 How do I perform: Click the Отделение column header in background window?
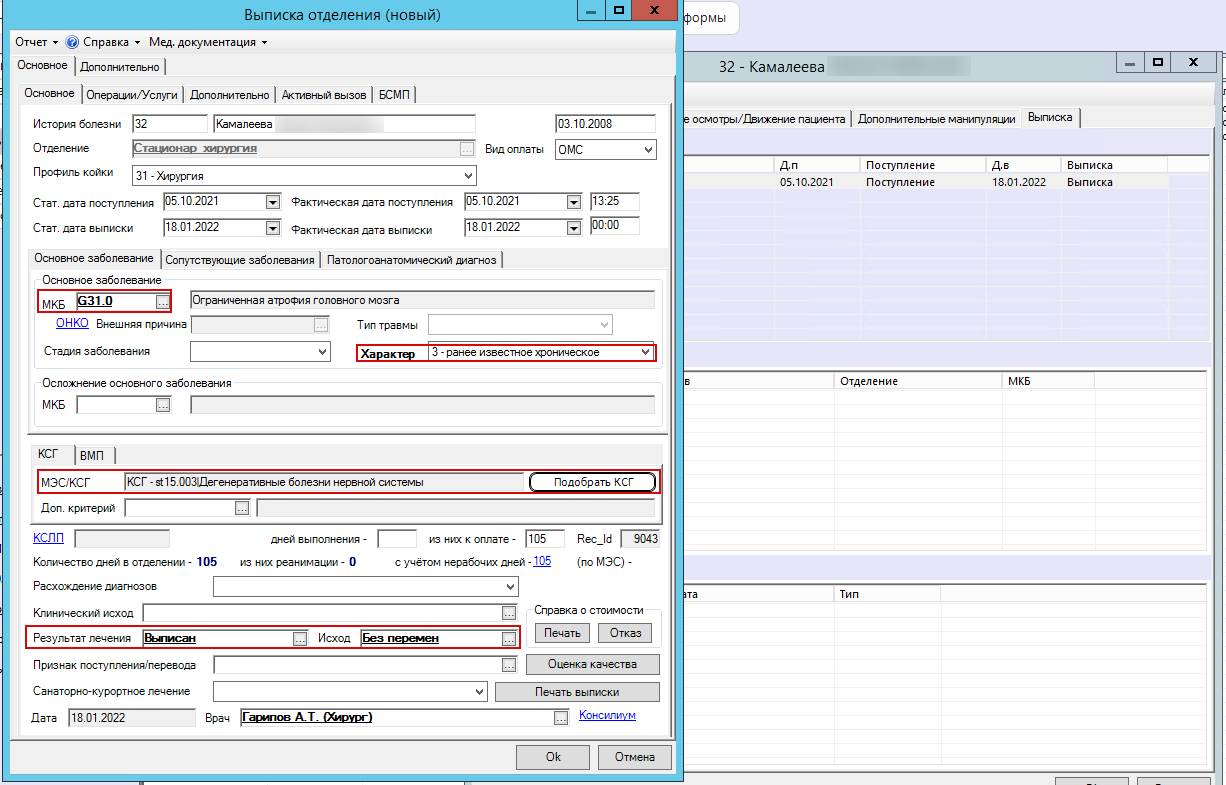(917, 381)
